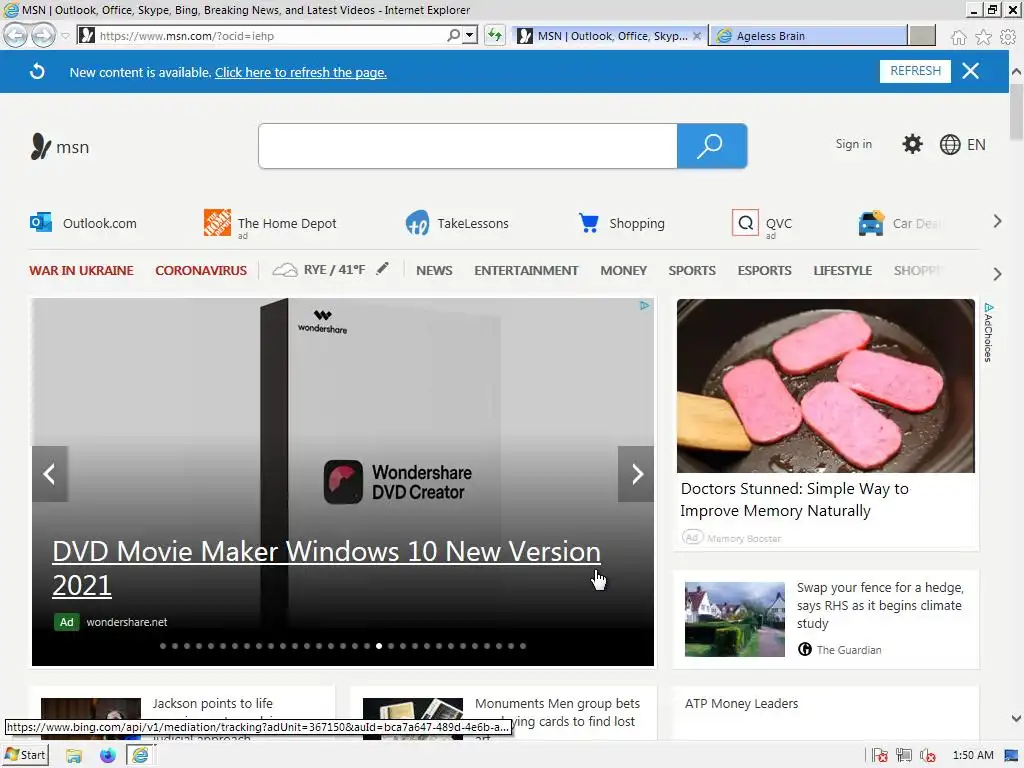1024x768 pixels.
Task: Open the TakeLessons shortcut
Action: click(456, 223)
